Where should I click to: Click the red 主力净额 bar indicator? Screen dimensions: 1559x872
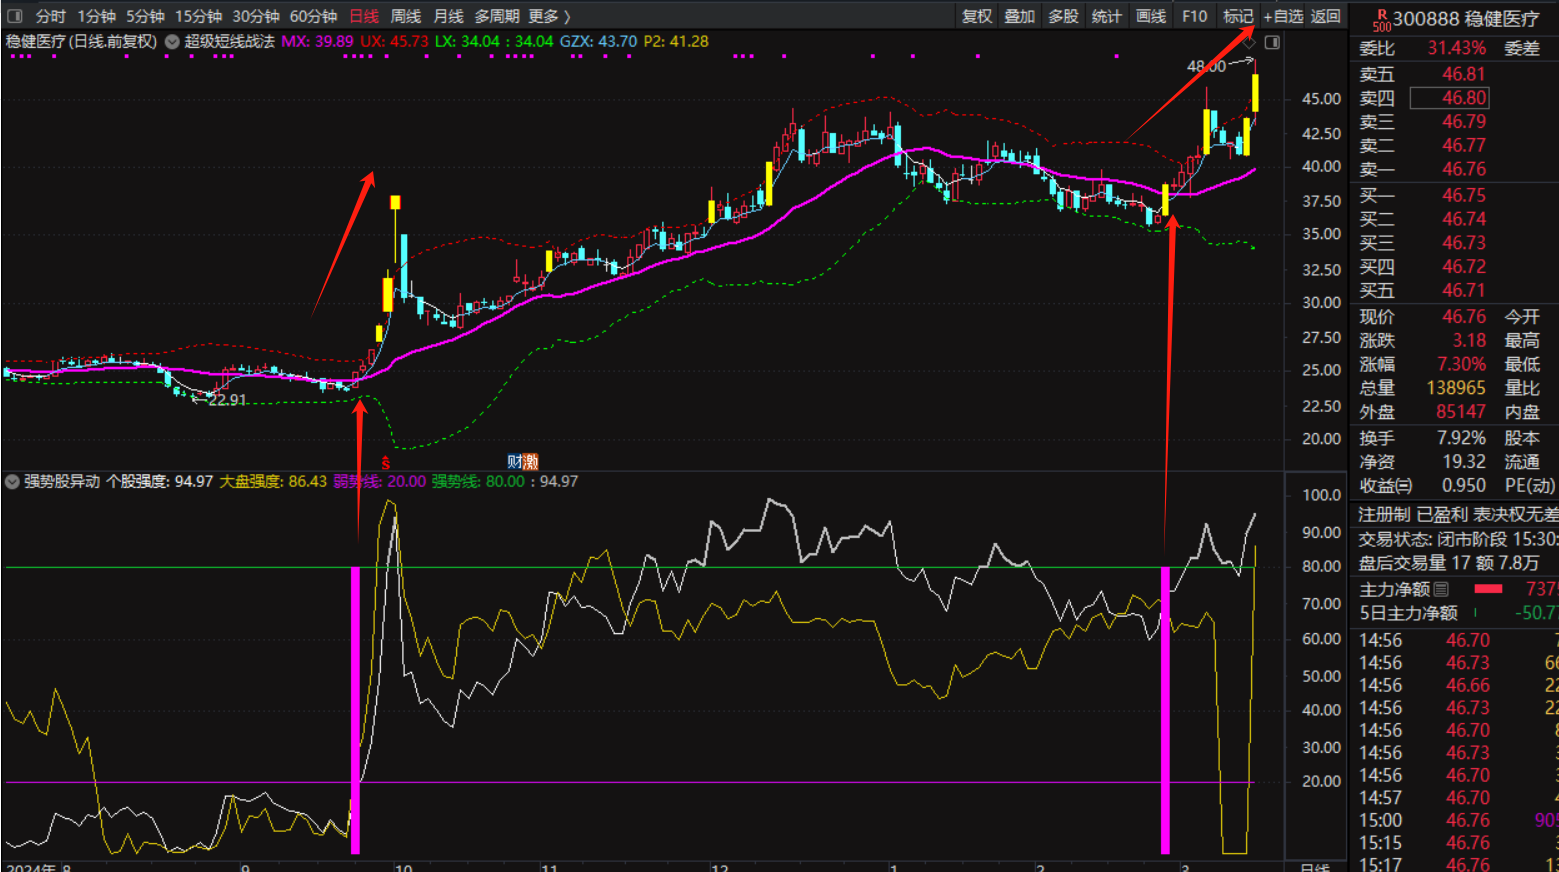click(1488, 589)
